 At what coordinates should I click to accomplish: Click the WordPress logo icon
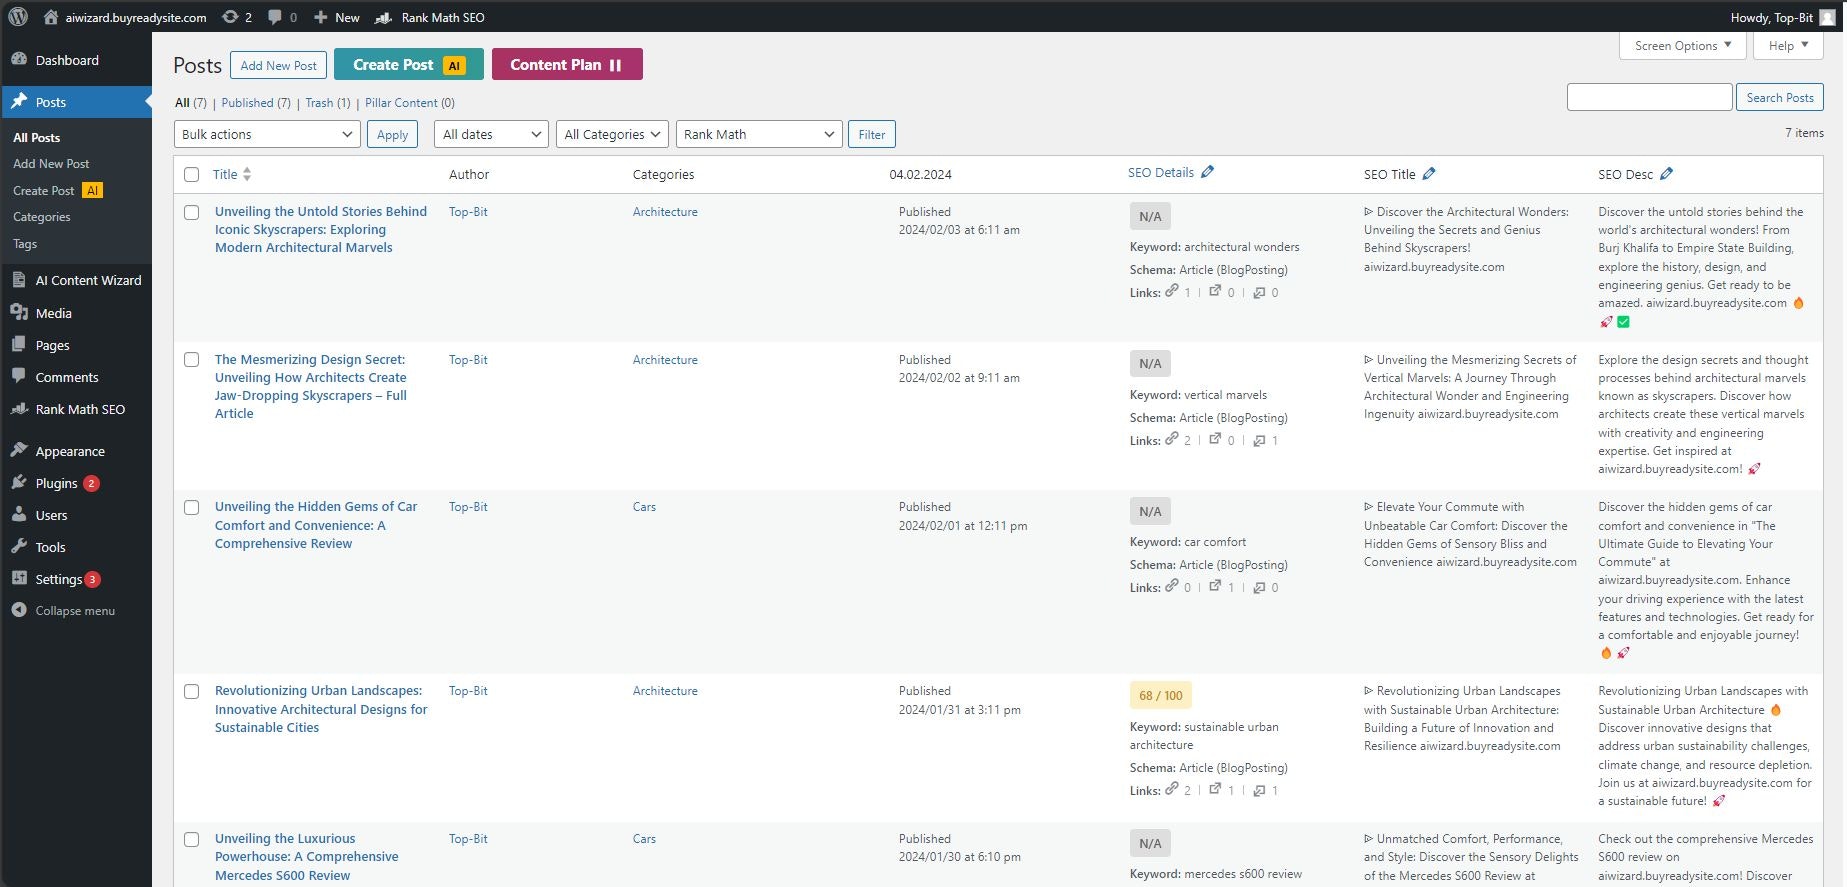(18, 17)
